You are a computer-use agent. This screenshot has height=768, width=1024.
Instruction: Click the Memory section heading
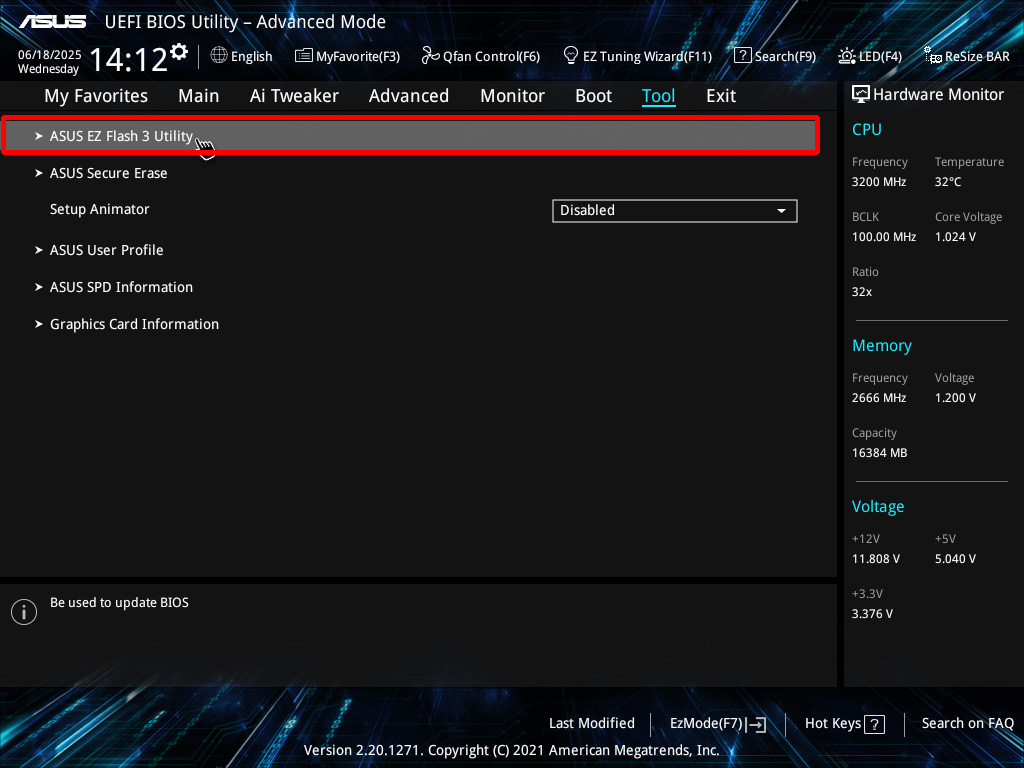882,345
